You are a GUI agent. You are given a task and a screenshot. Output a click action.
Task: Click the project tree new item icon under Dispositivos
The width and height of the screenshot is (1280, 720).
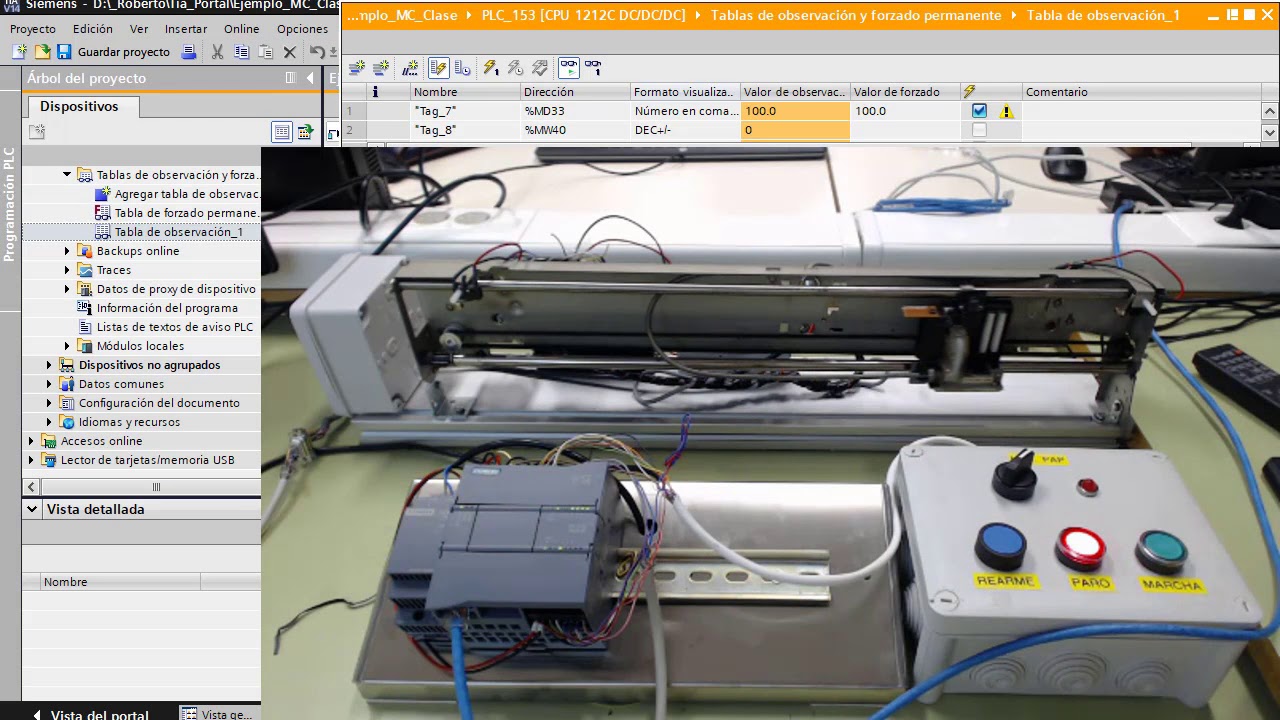(x=37, y=131)
